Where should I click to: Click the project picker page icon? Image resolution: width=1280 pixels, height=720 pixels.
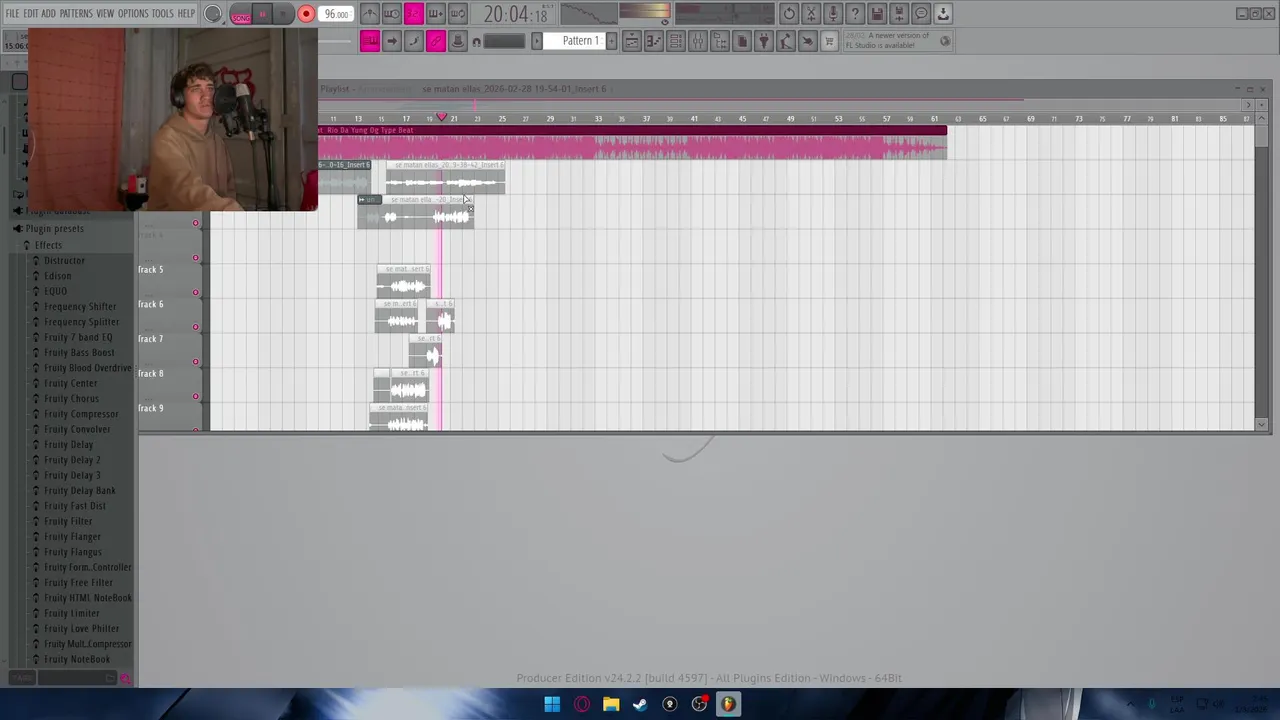(x=742, y=41)
